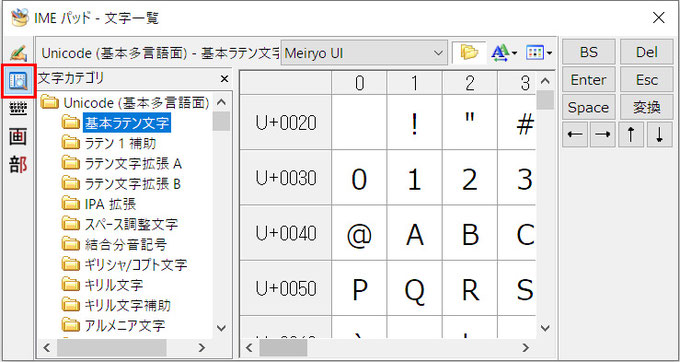Select Unicode (基本多言語面) root node

tap(136, 103)
